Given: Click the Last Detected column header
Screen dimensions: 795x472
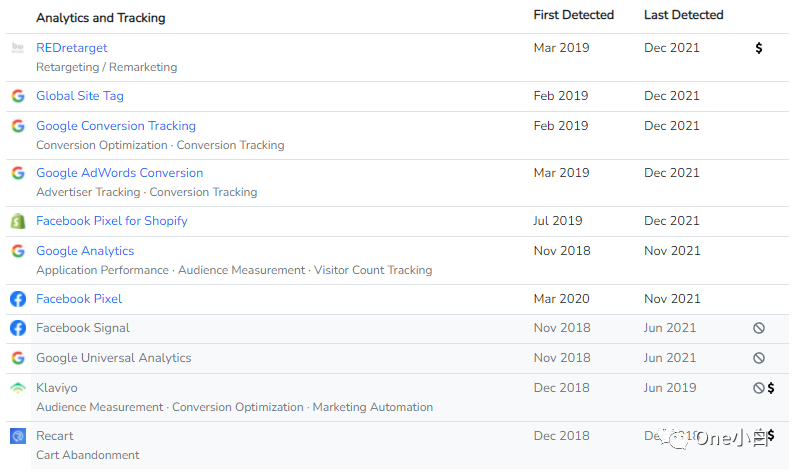Looking at the screenshot, I should tap(683, 15).
